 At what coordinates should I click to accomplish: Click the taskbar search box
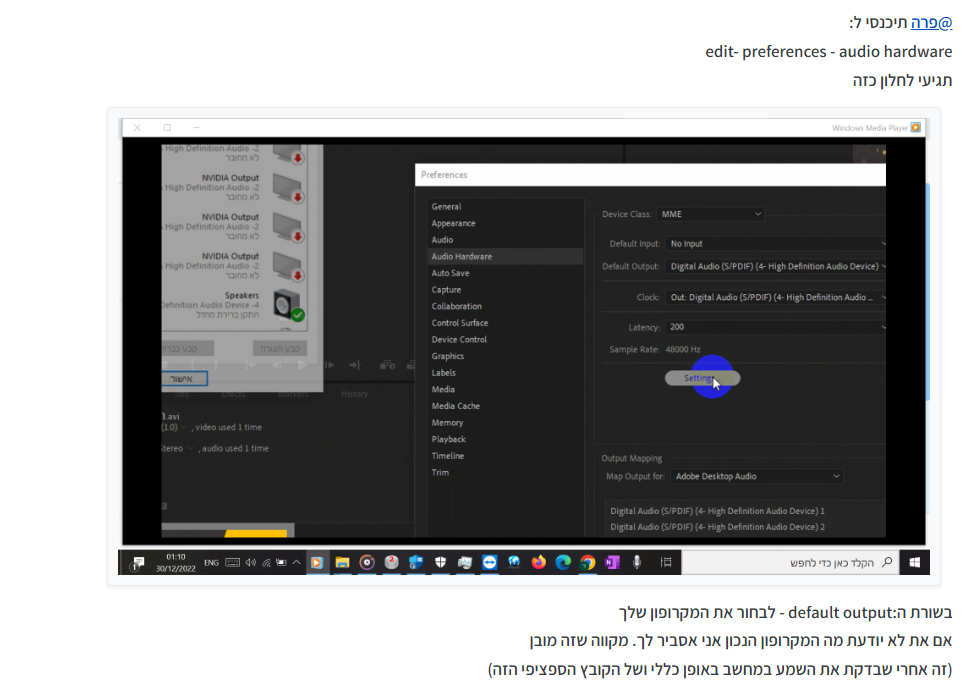tap(790, 563)
